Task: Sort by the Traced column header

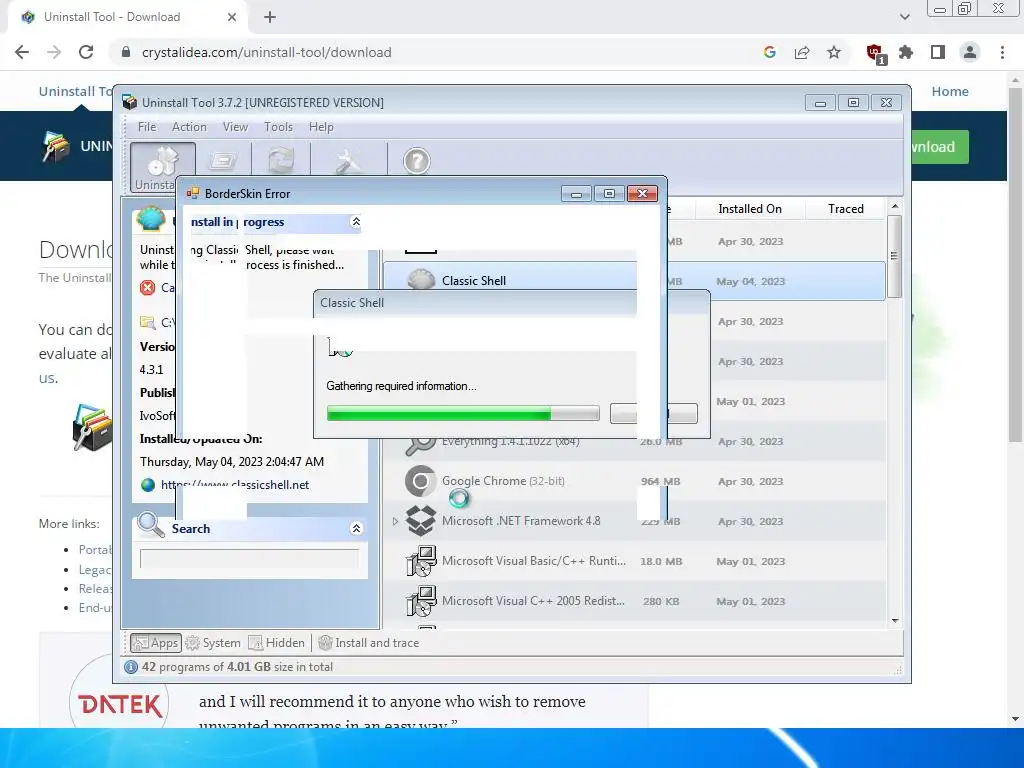Action: (x=846, y=209)
